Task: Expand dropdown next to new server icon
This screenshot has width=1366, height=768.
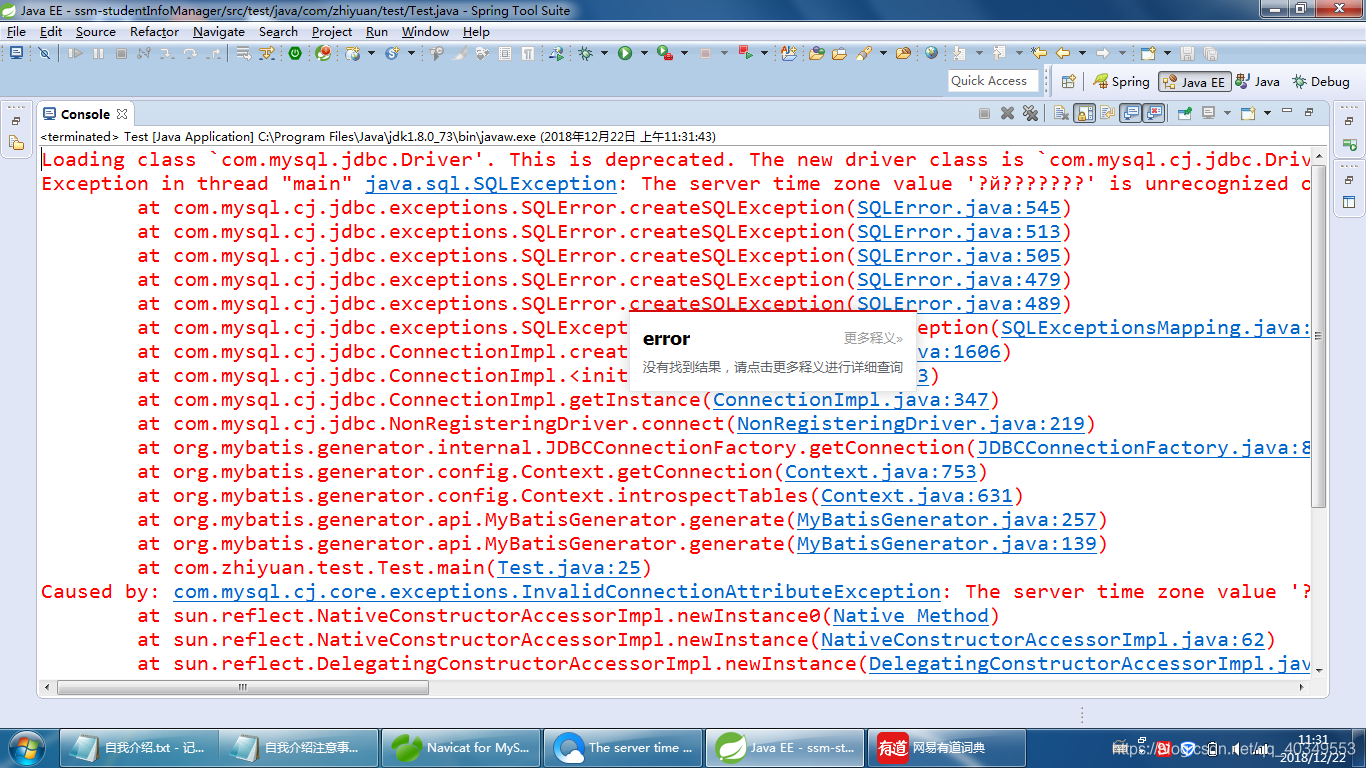Action: pos(371,53)
